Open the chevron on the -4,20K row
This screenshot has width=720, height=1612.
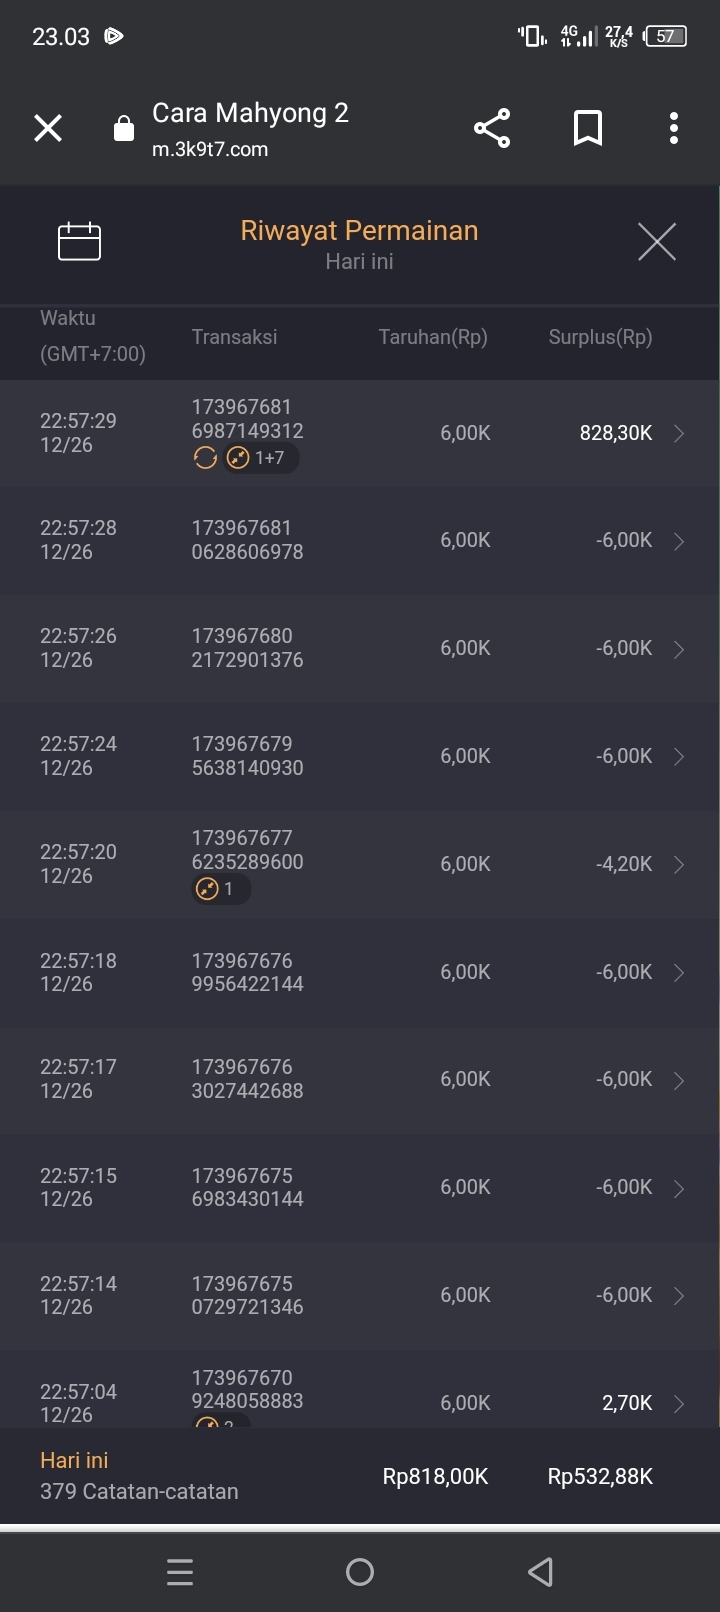pyautogui.click(x=679, y=865)
